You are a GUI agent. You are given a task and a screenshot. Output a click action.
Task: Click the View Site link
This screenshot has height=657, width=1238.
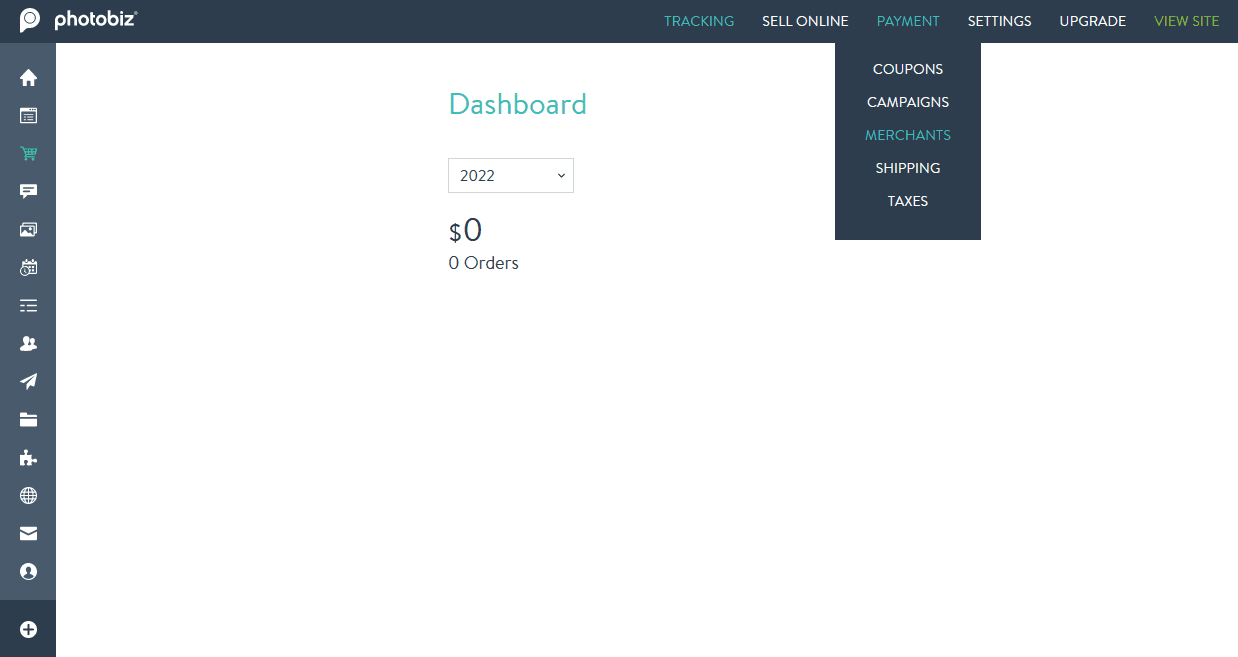coord(1186,21)
